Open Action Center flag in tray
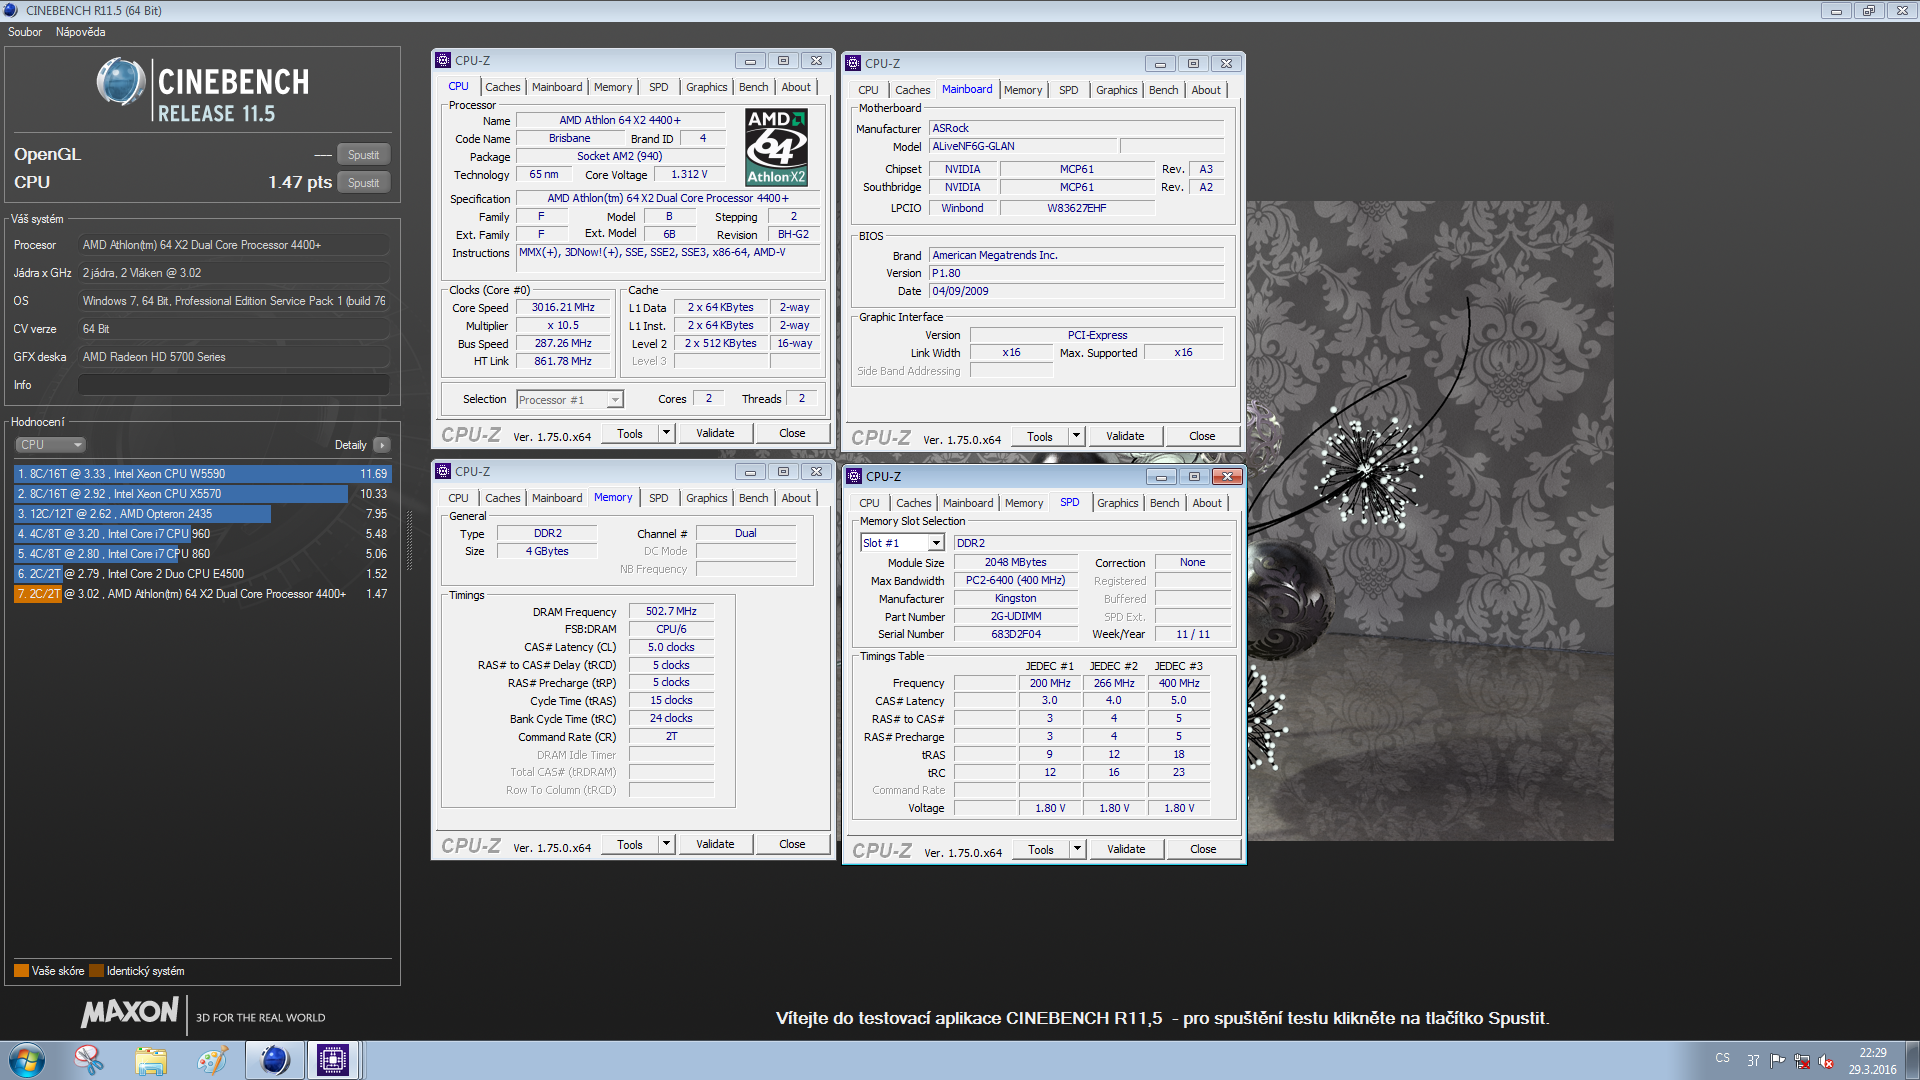Screen dimensions: 1920x1080 point(1777,1060)
